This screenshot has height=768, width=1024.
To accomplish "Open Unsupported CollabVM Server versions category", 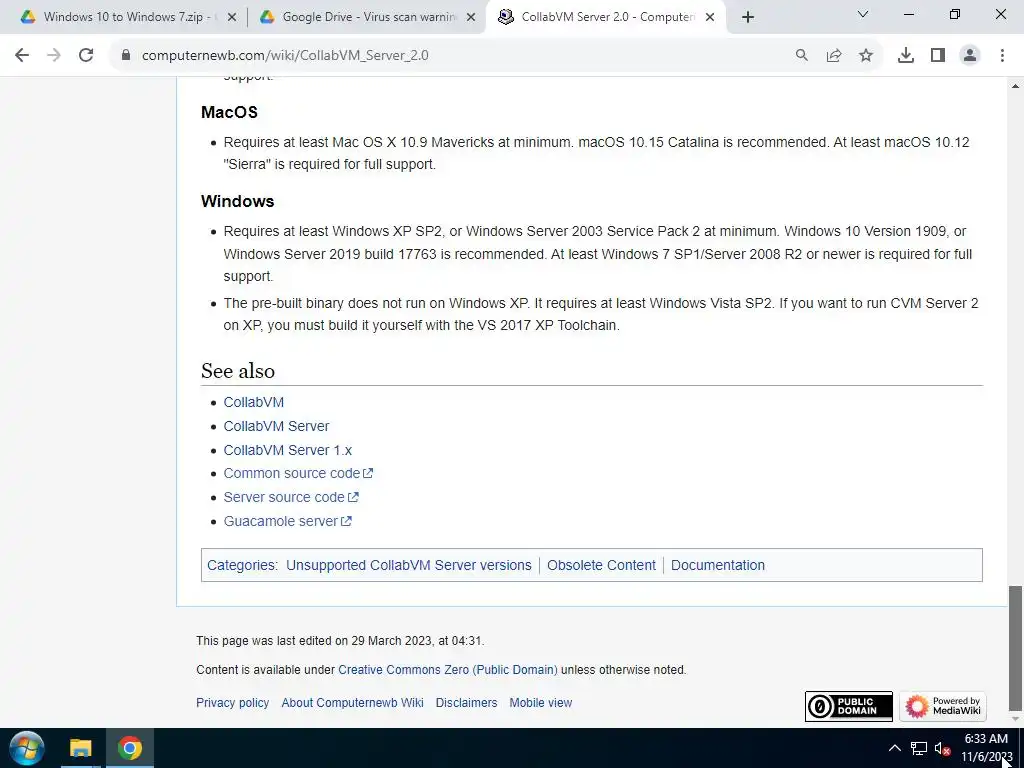I will (x=409, y=566).
